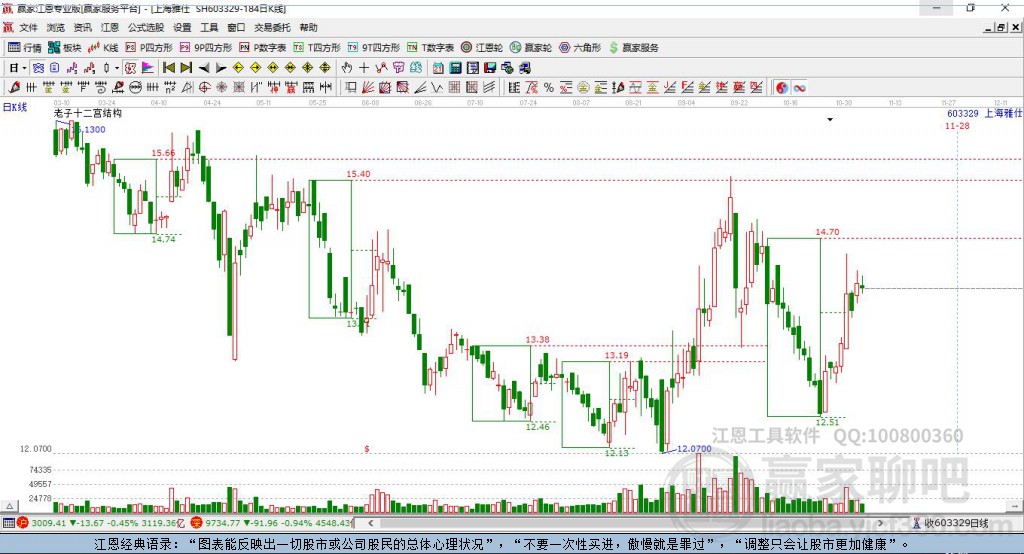Screen dimensions: 1024x554
Task: Click the infinity loop icon
Action: 799,87
